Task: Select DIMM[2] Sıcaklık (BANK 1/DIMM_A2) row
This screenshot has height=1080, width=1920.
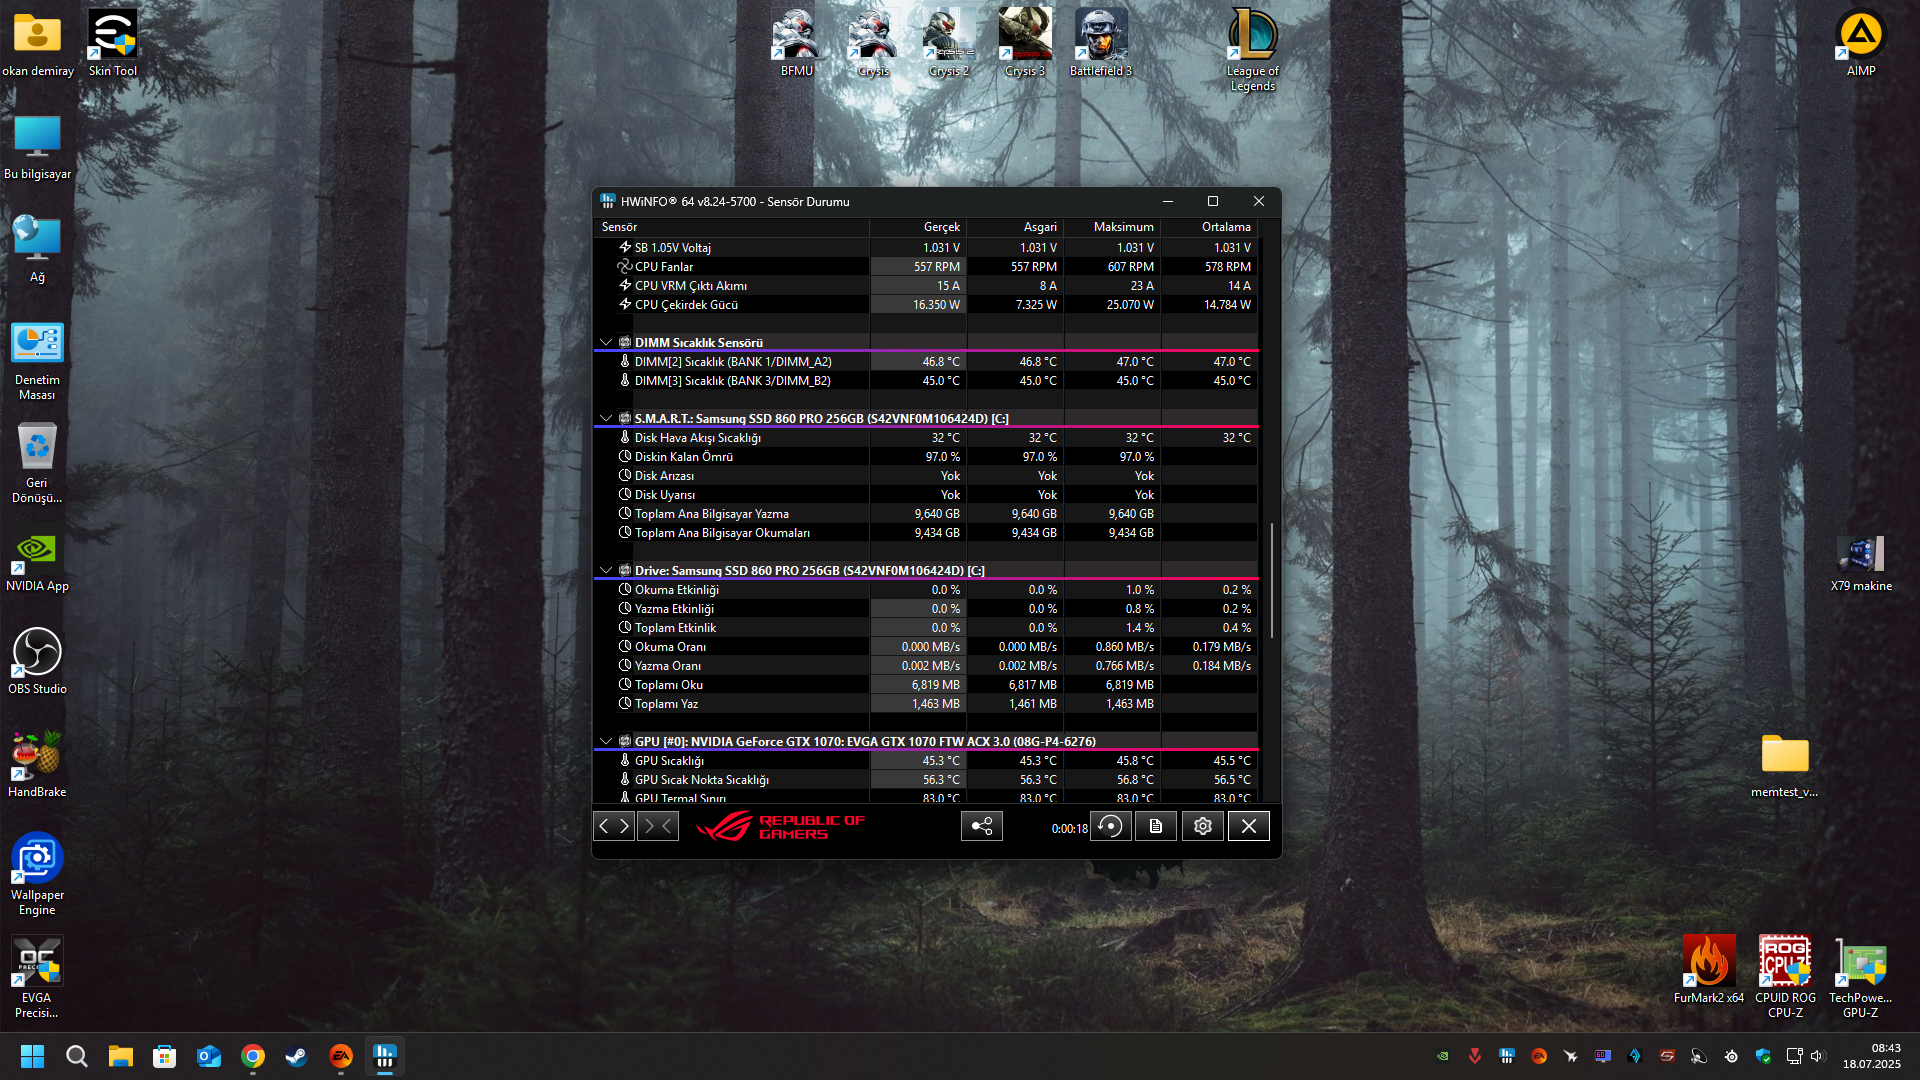Action: 925,362
